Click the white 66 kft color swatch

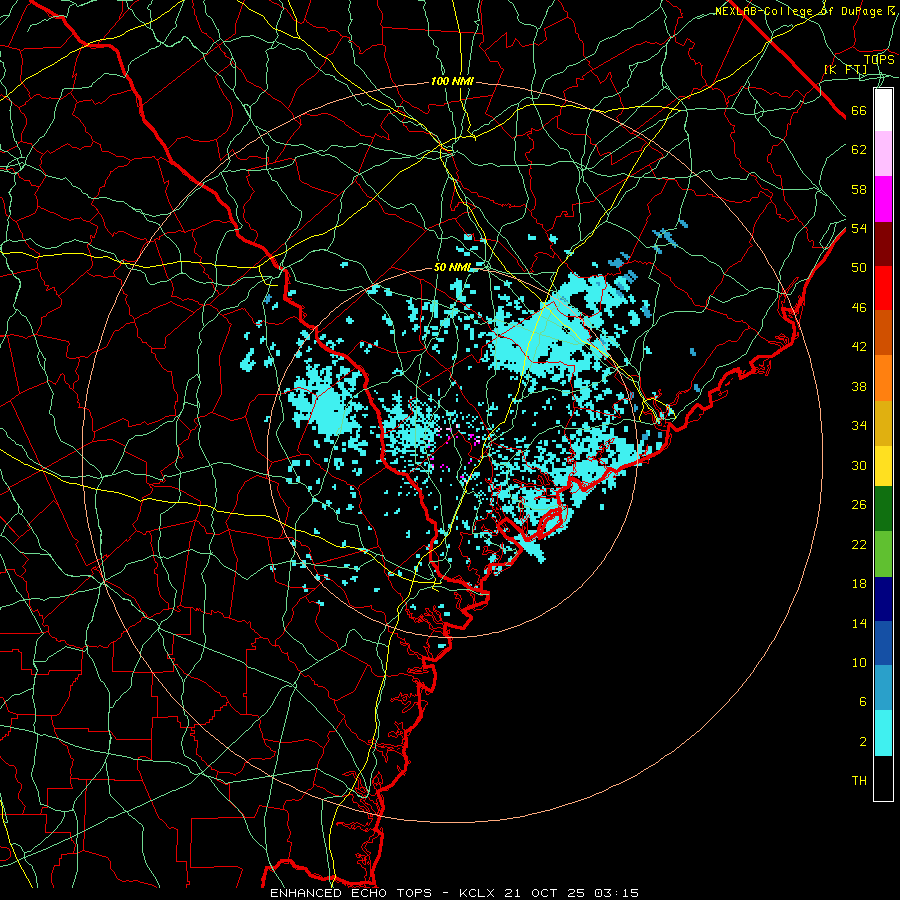coord(883,110)
